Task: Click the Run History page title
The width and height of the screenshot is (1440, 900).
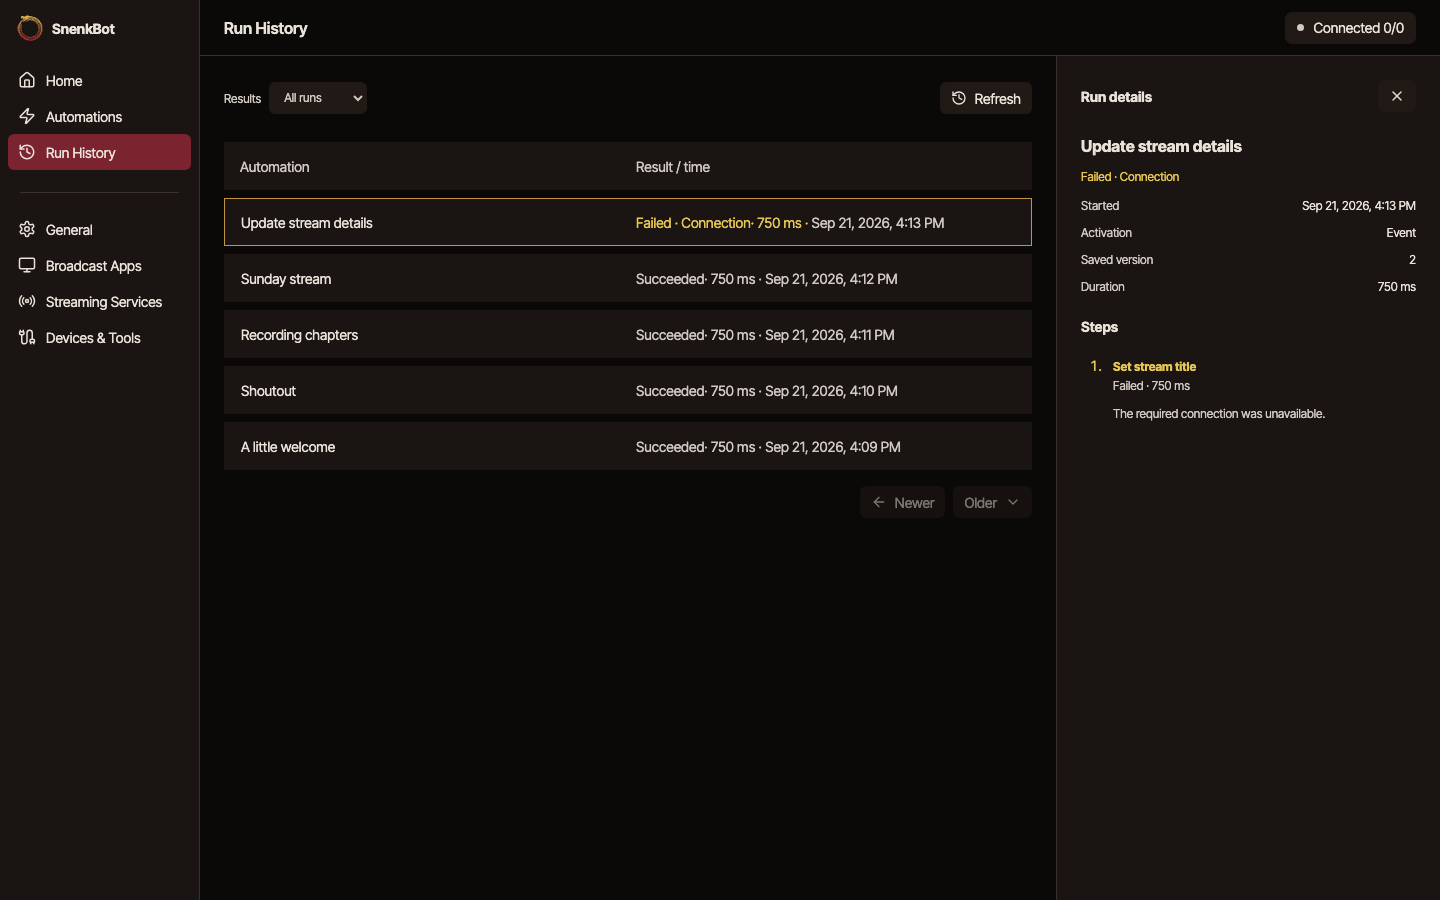Action: pyautogui.click(x=266, y=28)
